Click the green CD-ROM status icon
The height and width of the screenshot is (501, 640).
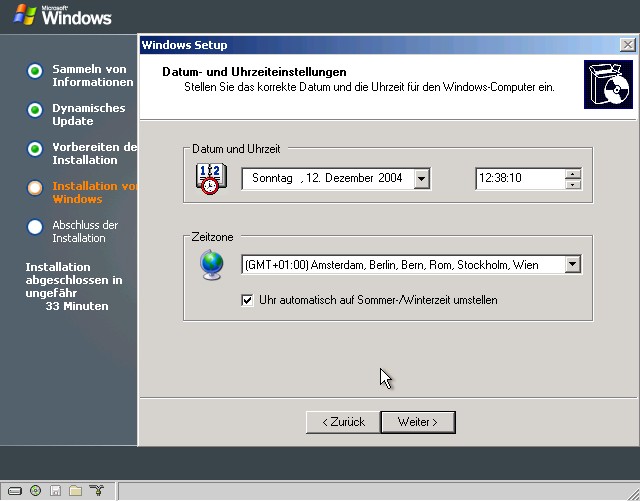coord(36,490)
